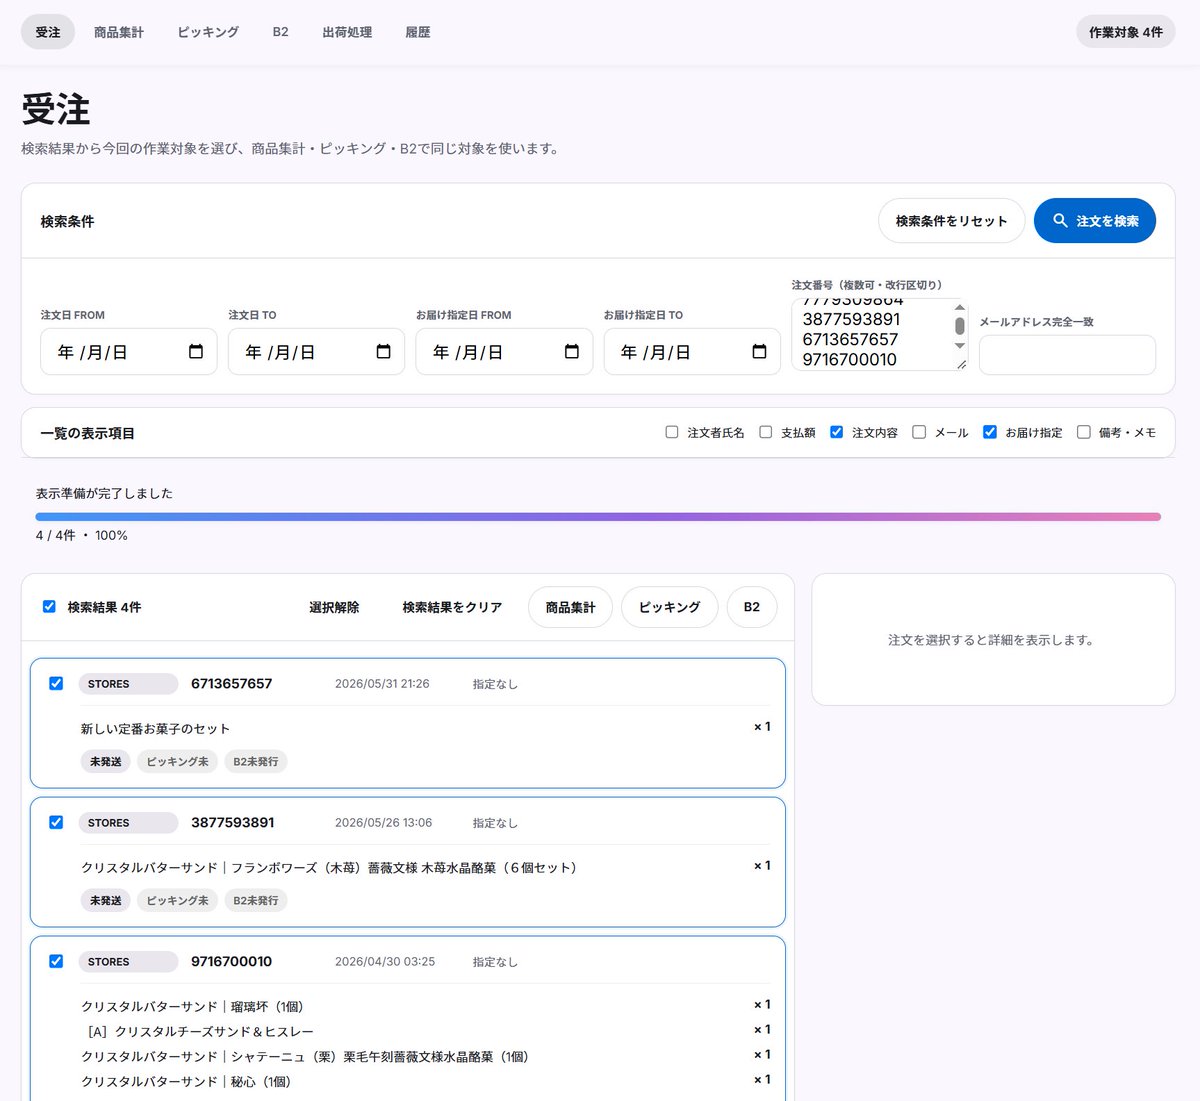
Task: Click the メールアドレス完全一致 input field
Action: pos(1067,355)
